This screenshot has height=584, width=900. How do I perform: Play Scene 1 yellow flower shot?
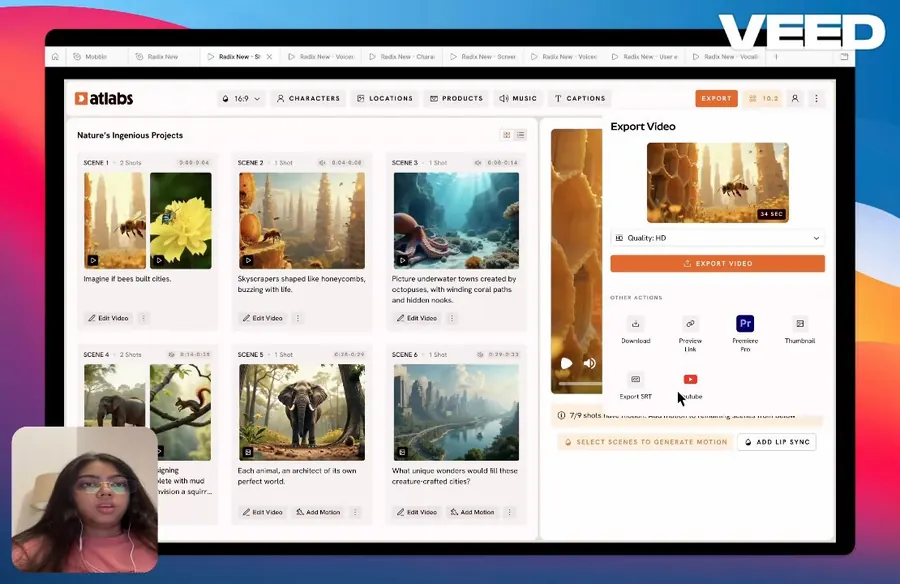tap(159, 261)
